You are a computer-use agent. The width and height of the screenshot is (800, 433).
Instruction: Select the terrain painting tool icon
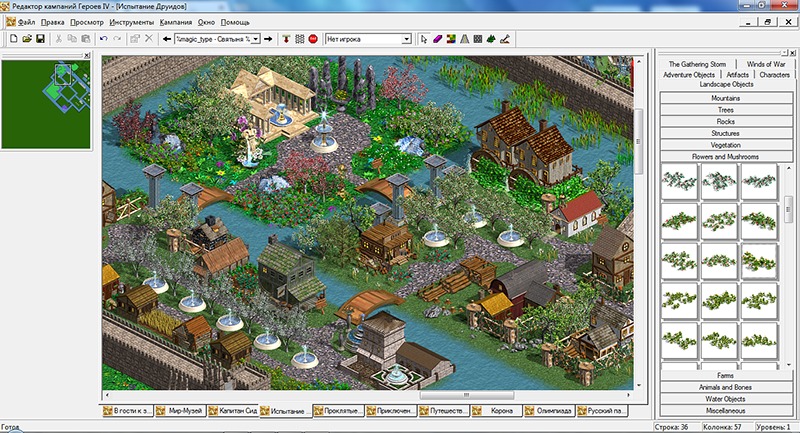click(x=451, y=39)
